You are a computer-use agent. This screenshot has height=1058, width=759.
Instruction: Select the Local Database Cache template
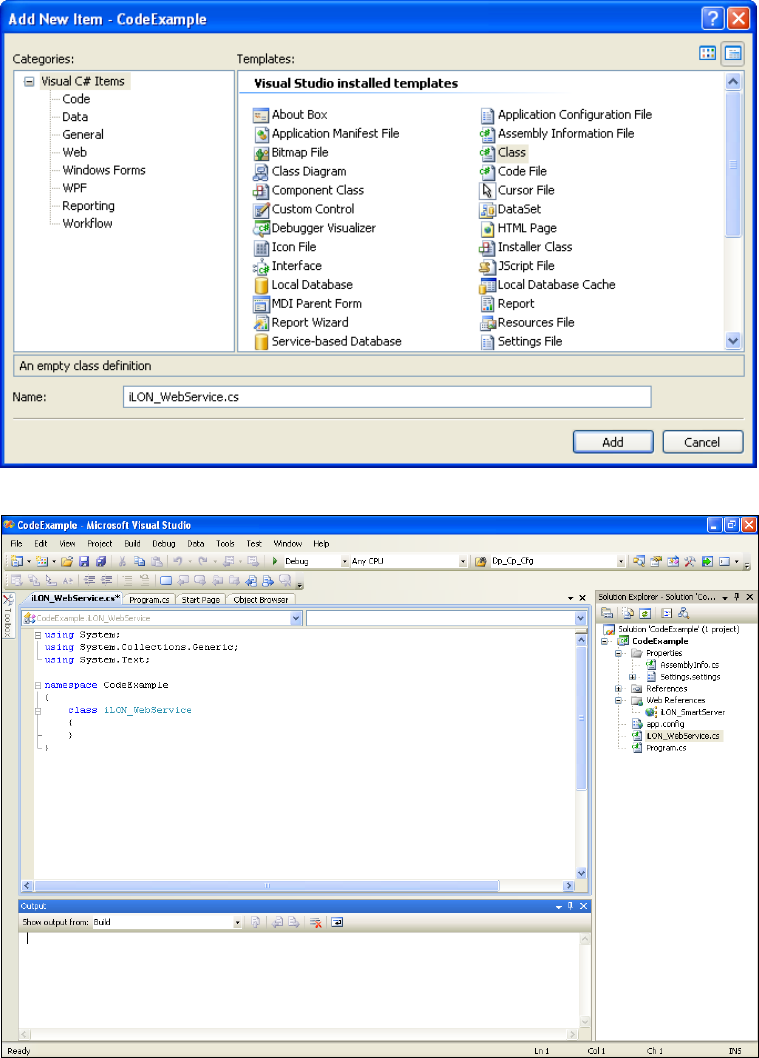[x=548, y=285]
